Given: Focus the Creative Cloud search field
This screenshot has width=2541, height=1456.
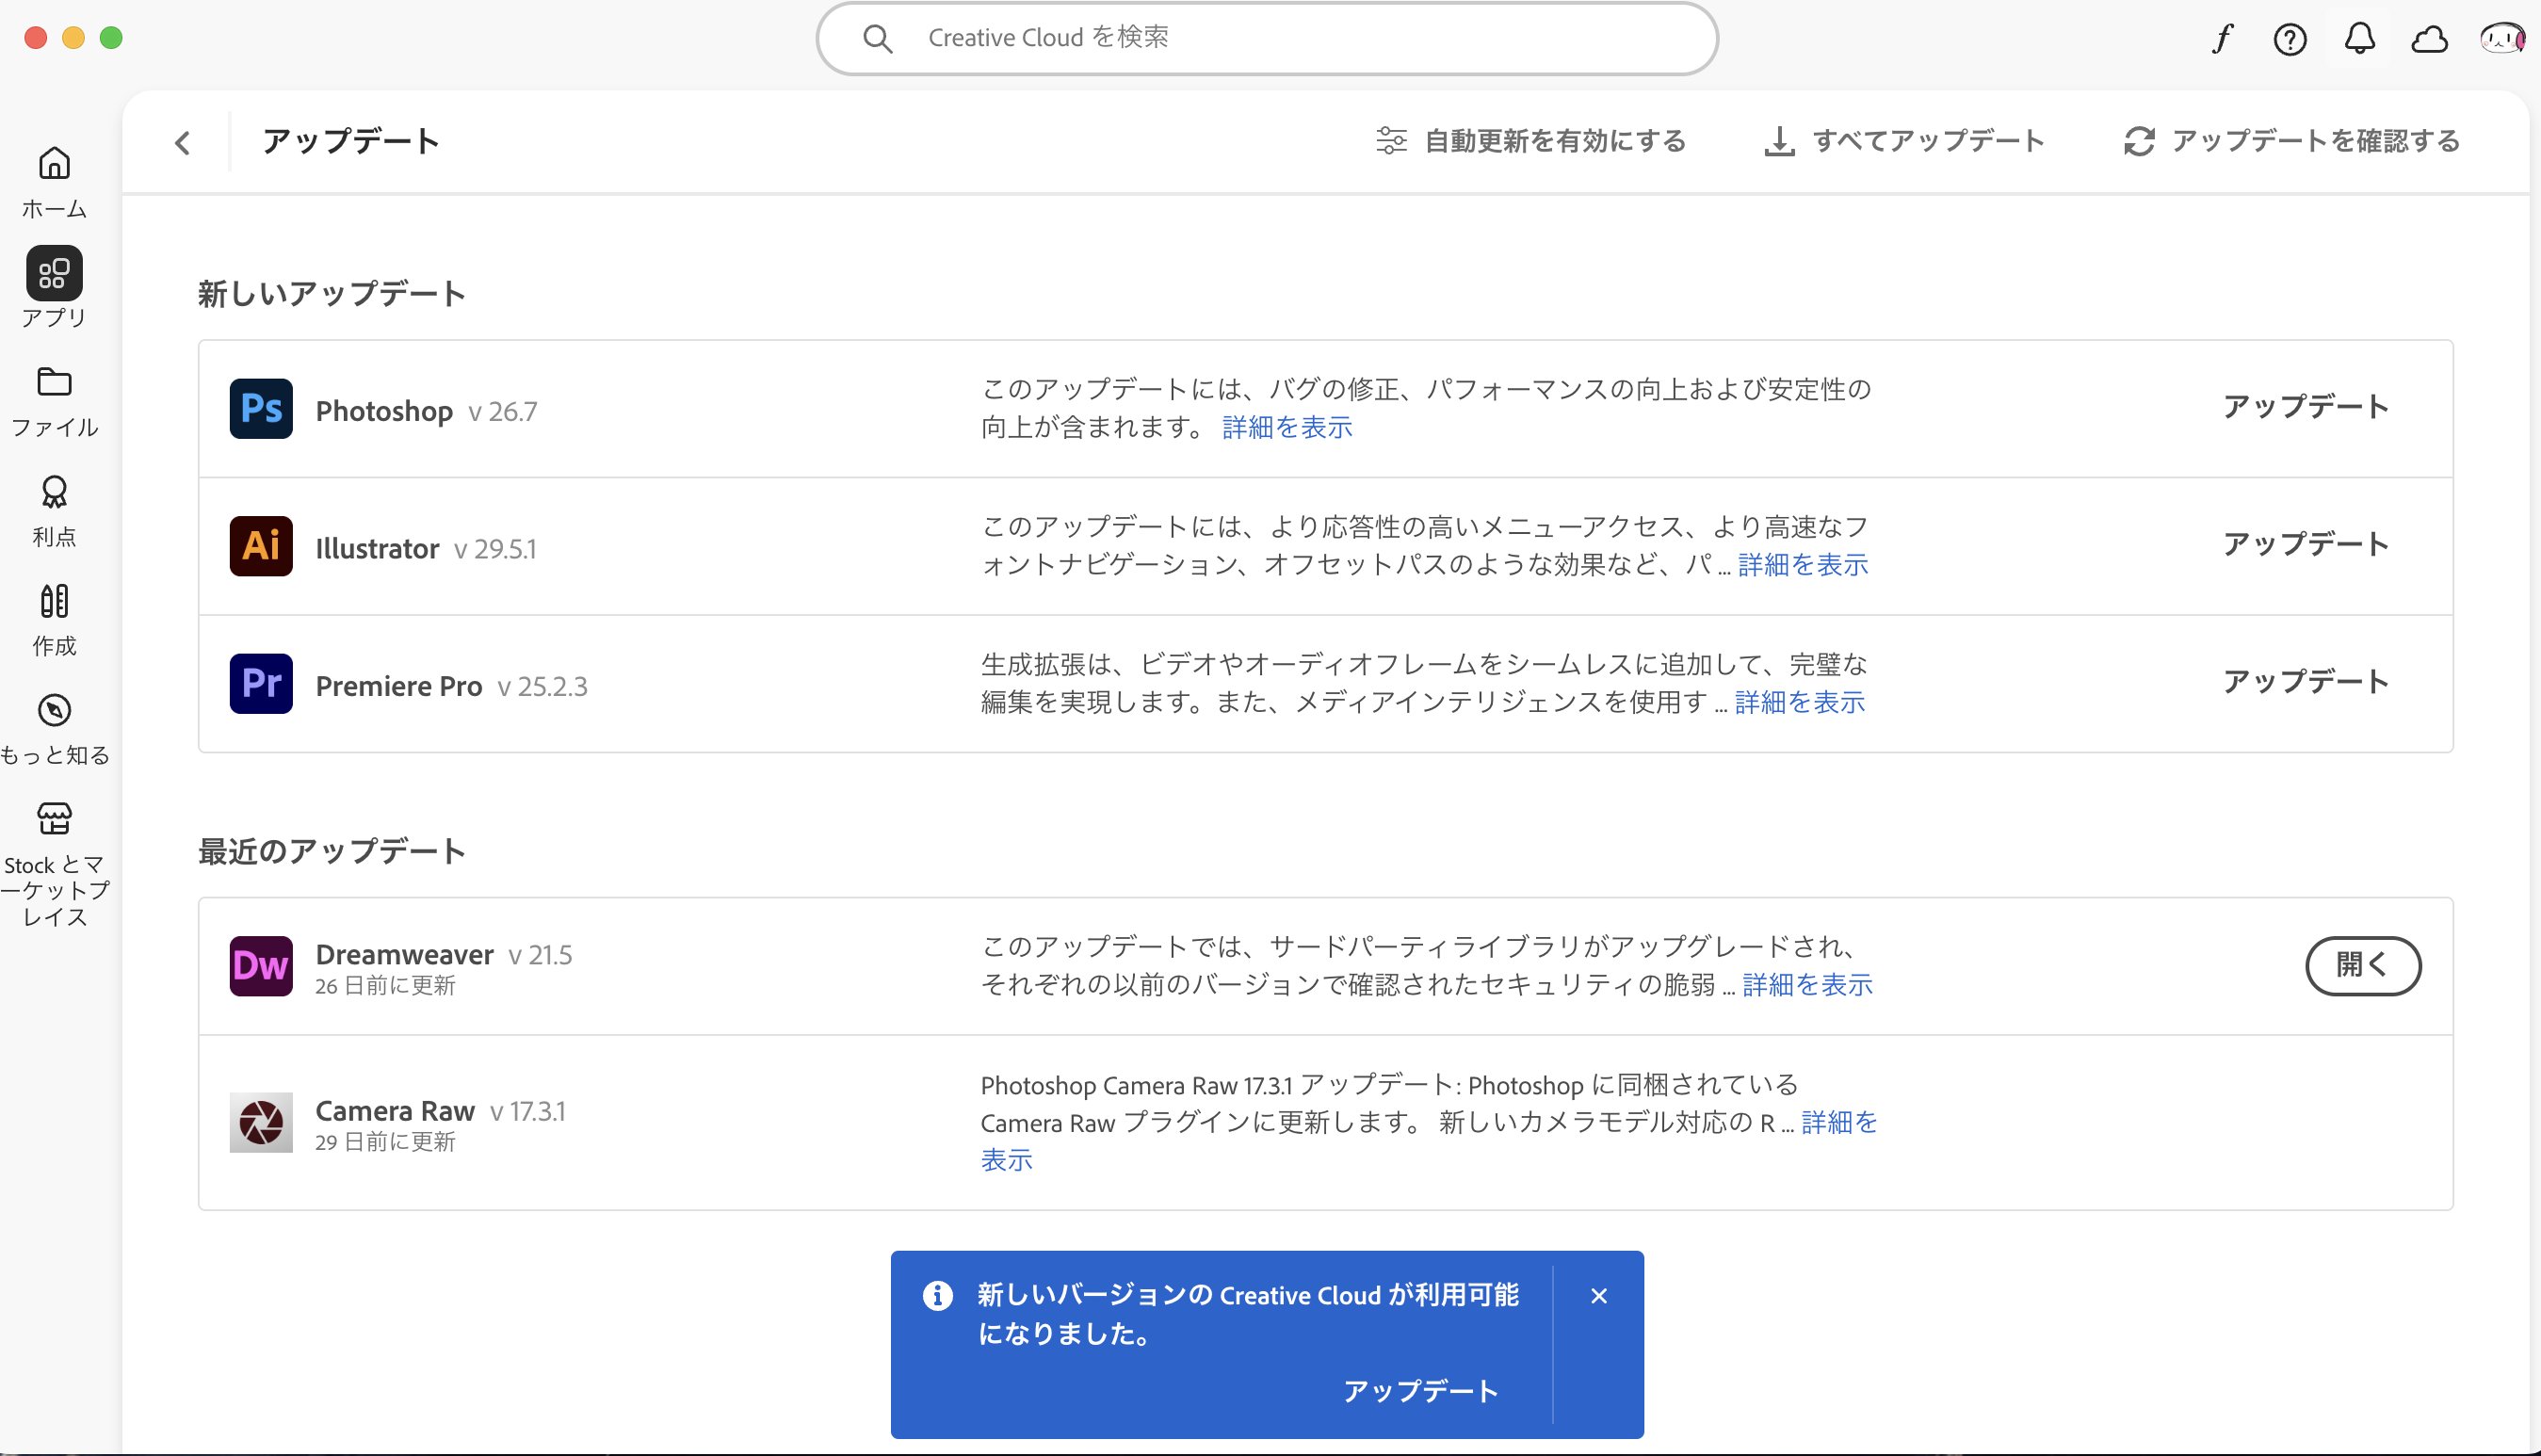Looking at the screenshot, I should [x=1267, y=39].
